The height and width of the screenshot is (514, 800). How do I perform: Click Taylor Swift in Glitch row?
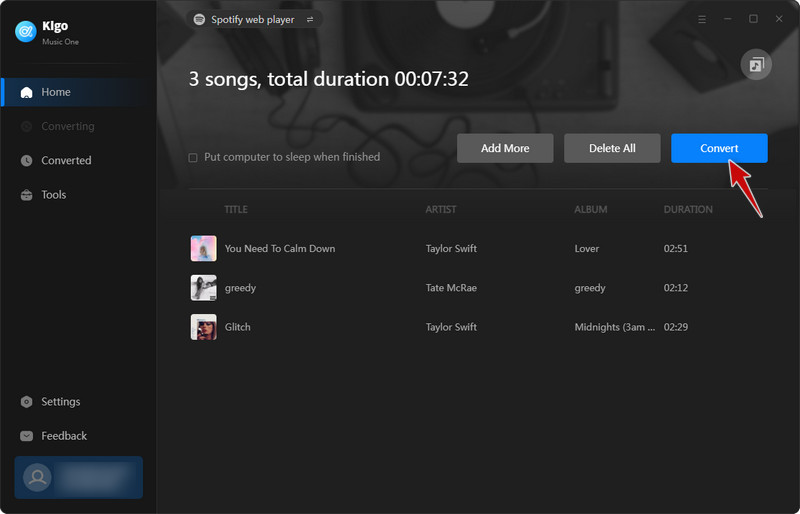(x=452, y=327)
